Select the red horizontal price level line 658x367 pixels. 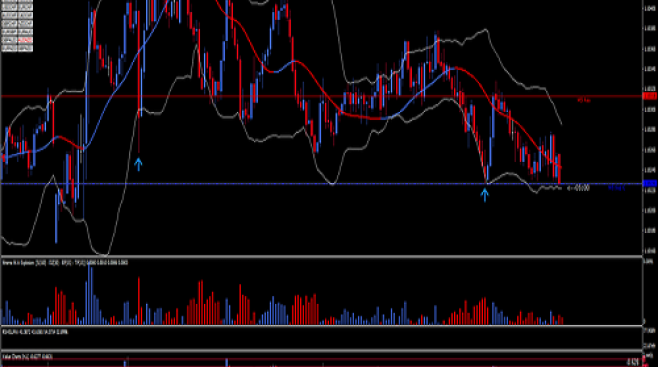321,96
